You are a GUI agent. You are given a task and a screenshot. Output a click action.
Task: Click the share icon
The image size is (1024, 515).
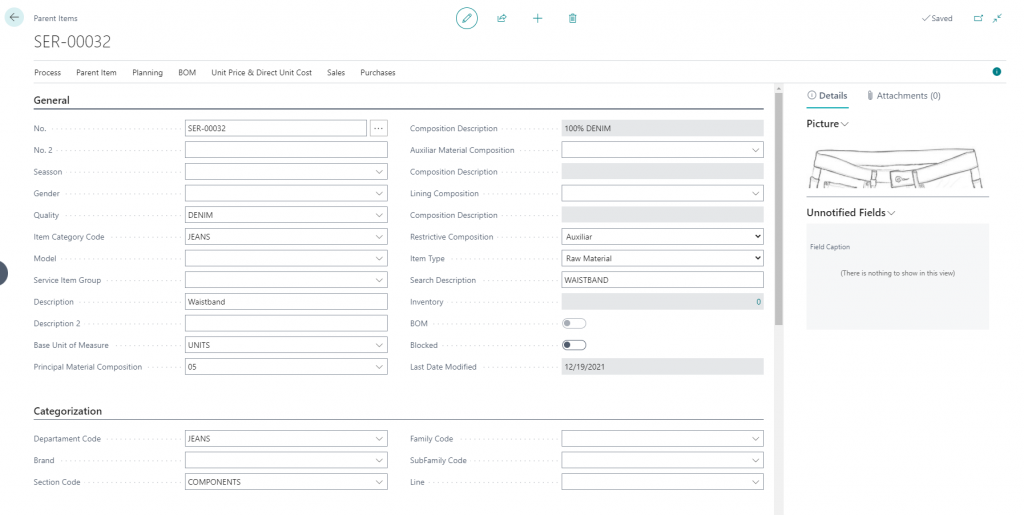502,18
